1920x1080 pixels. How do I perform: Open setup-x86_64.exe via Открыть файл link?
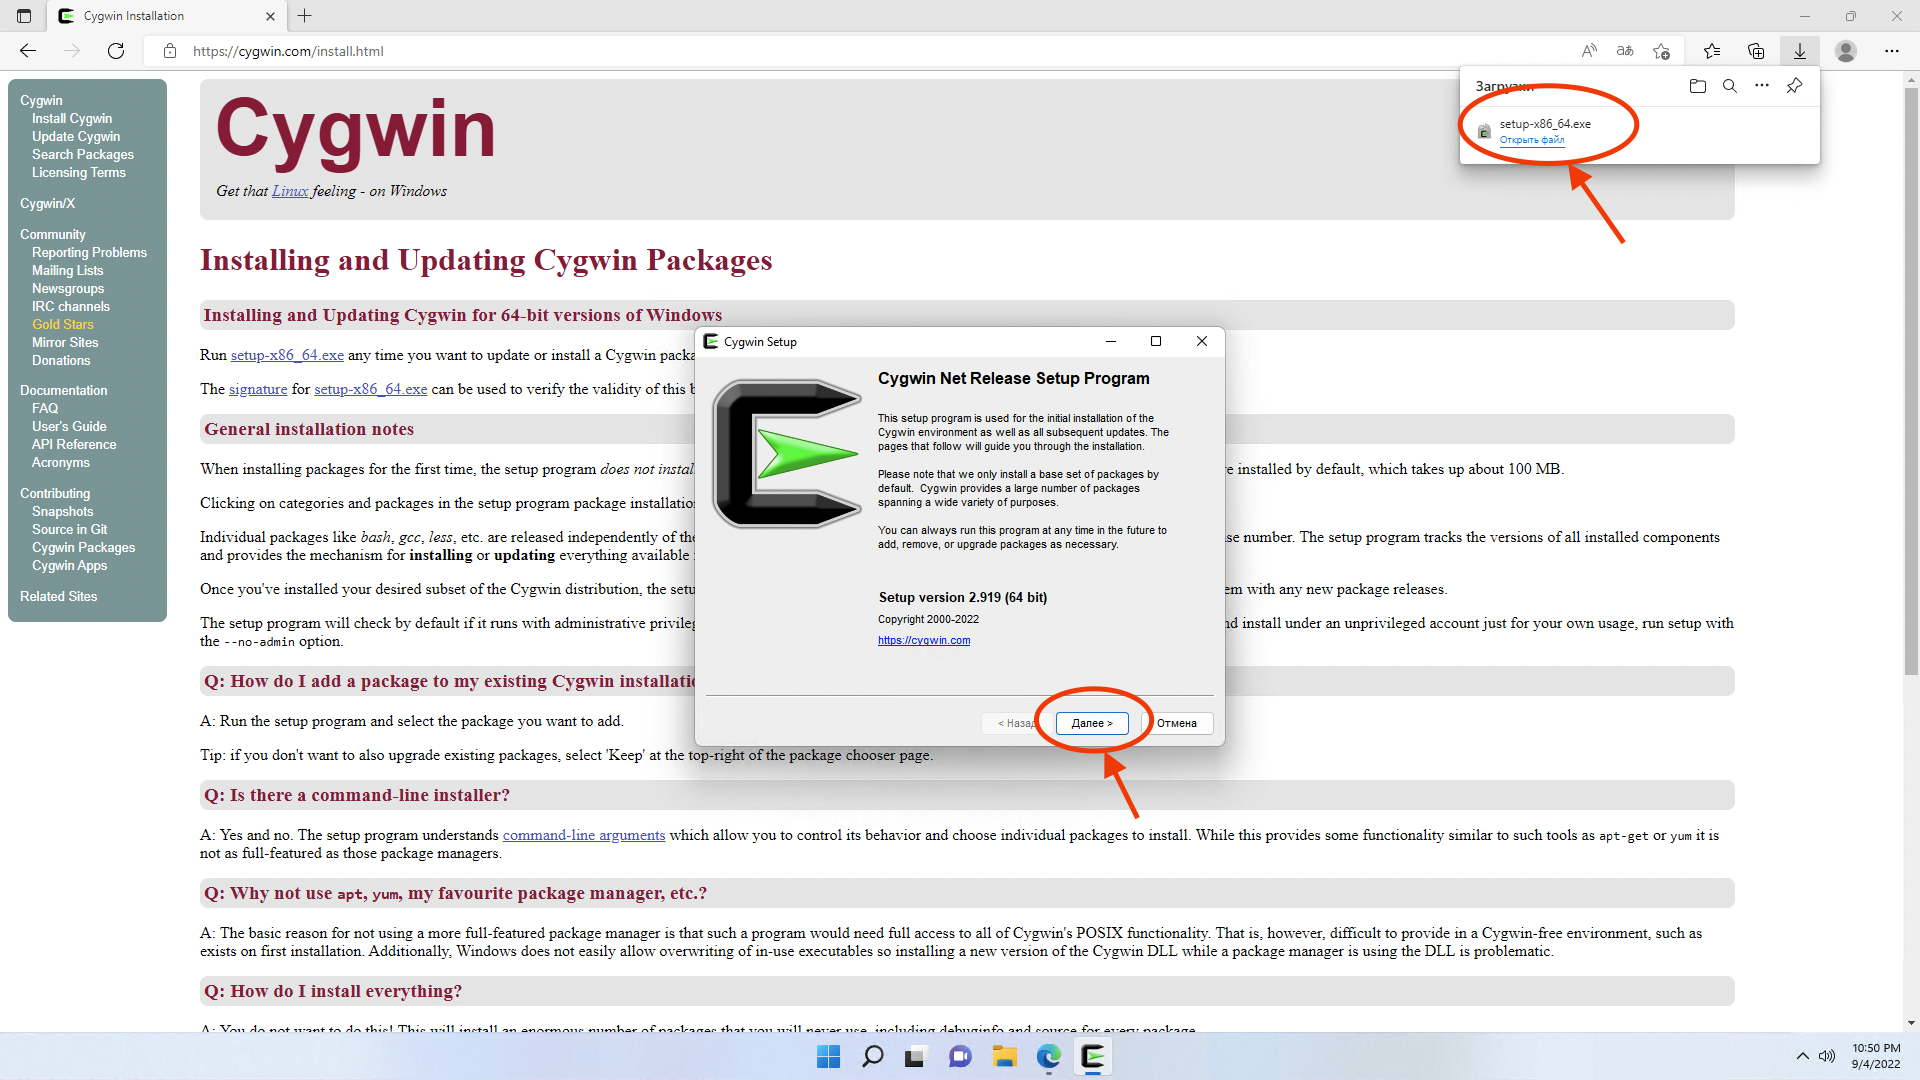coord(1533,140)
